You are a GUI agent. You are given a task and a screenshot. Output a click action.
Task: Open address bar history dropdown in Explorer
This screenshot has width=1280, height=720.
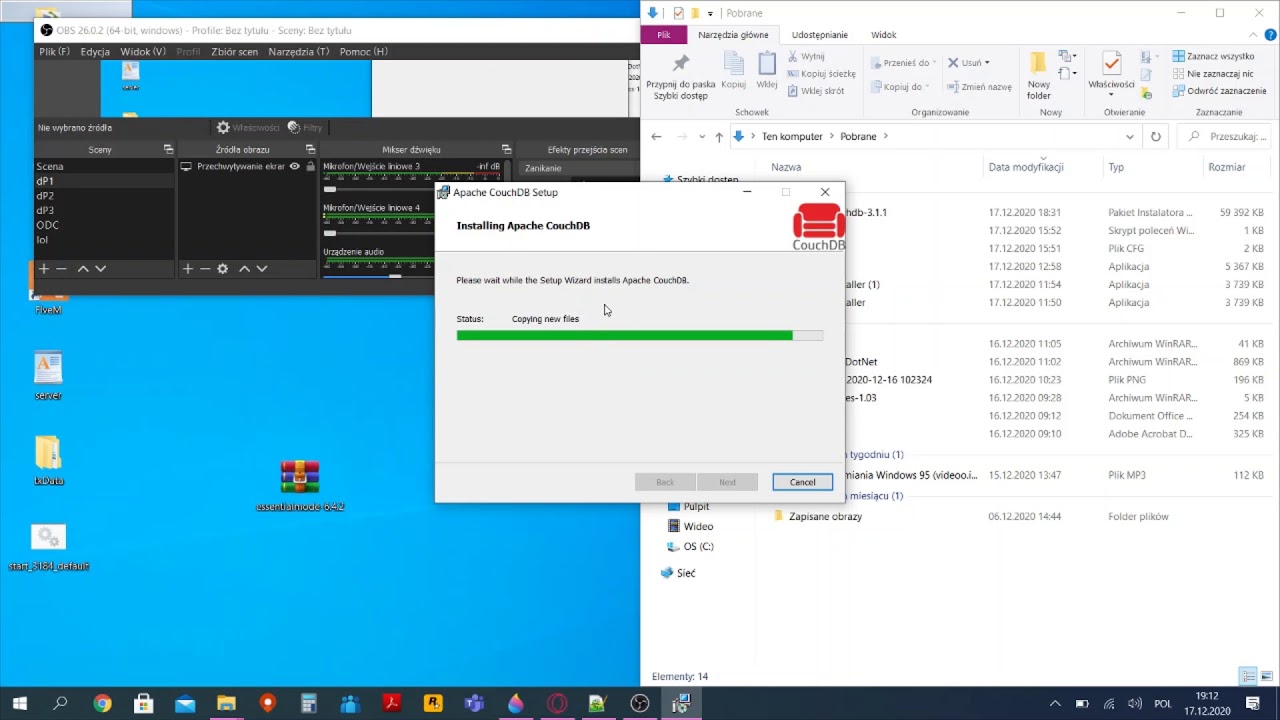click(x=1130, y=137)
